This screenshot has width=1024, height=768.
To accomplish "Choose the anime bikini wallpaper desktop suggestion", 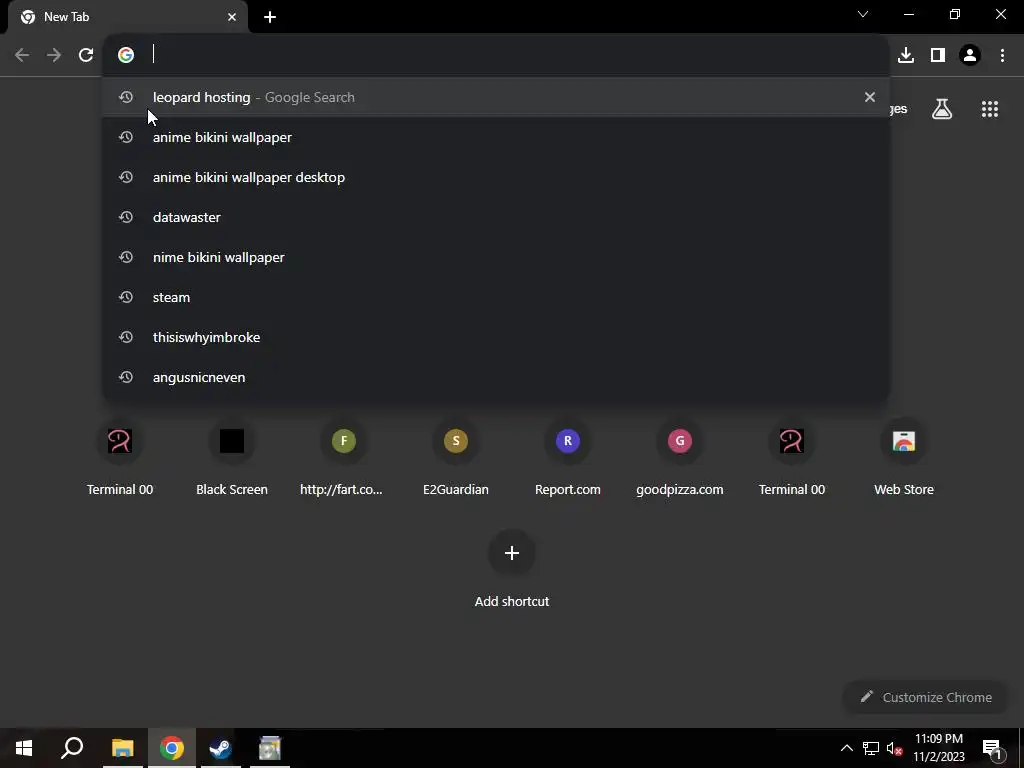I will [496, 177].
